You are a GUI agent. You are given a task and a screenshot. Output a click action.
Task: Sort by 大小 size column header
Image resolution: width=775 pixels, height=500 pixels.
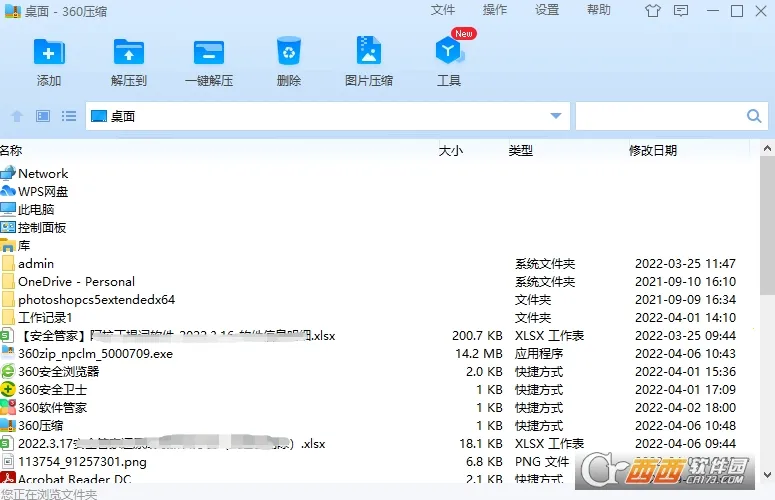coord(451,151)
